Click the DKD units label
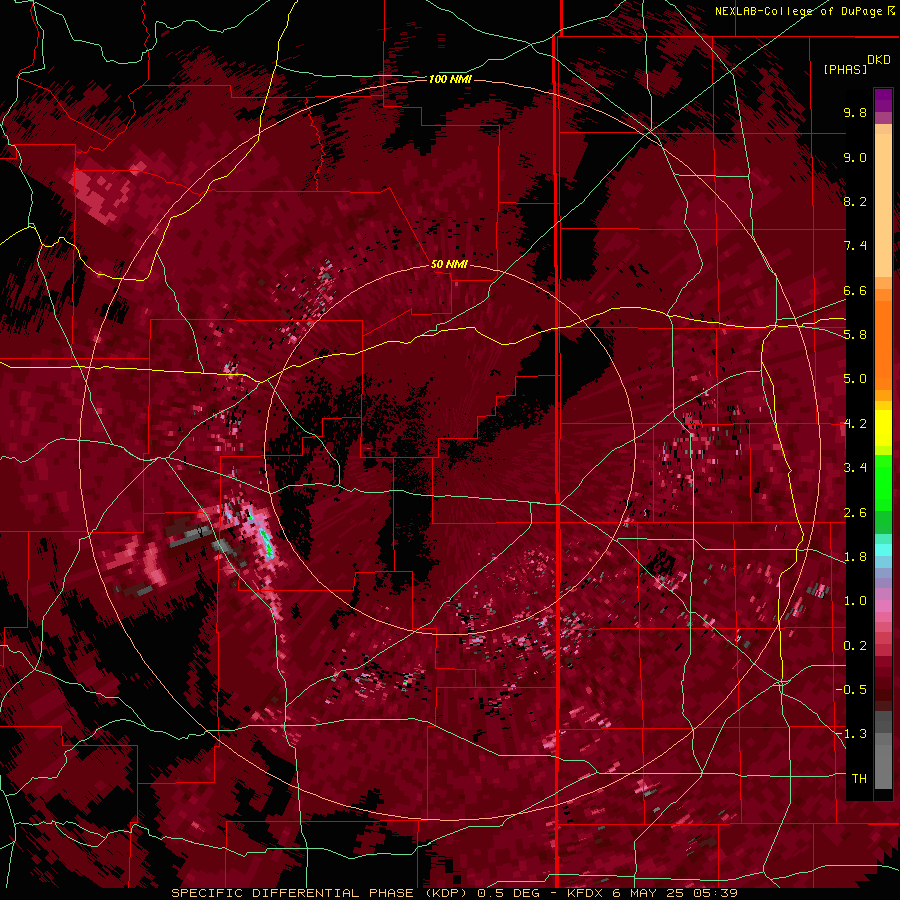This screenshot has width=900, height=900. pos(879,60)
